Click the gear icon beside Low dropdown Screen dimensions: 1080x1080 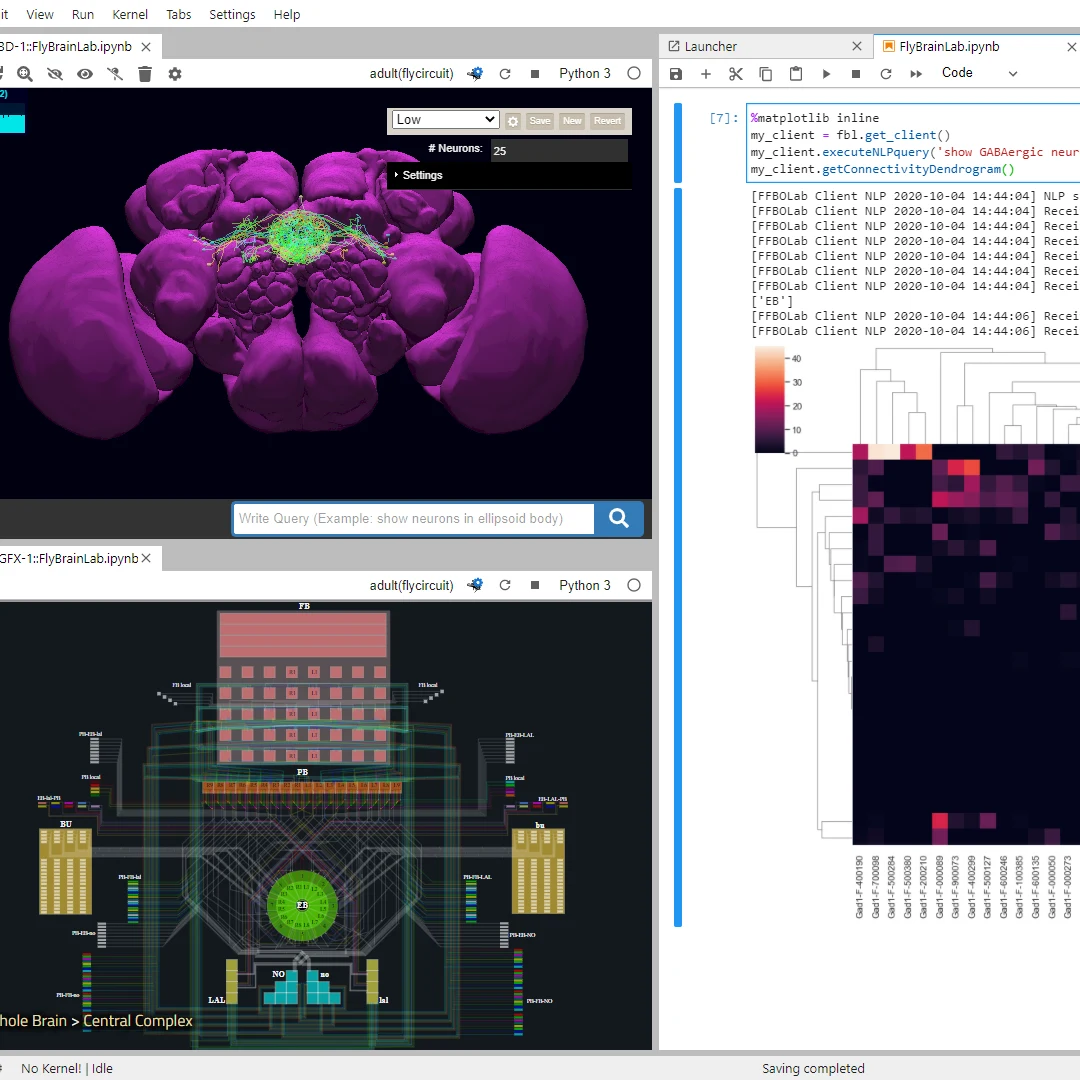click(513, 121)
